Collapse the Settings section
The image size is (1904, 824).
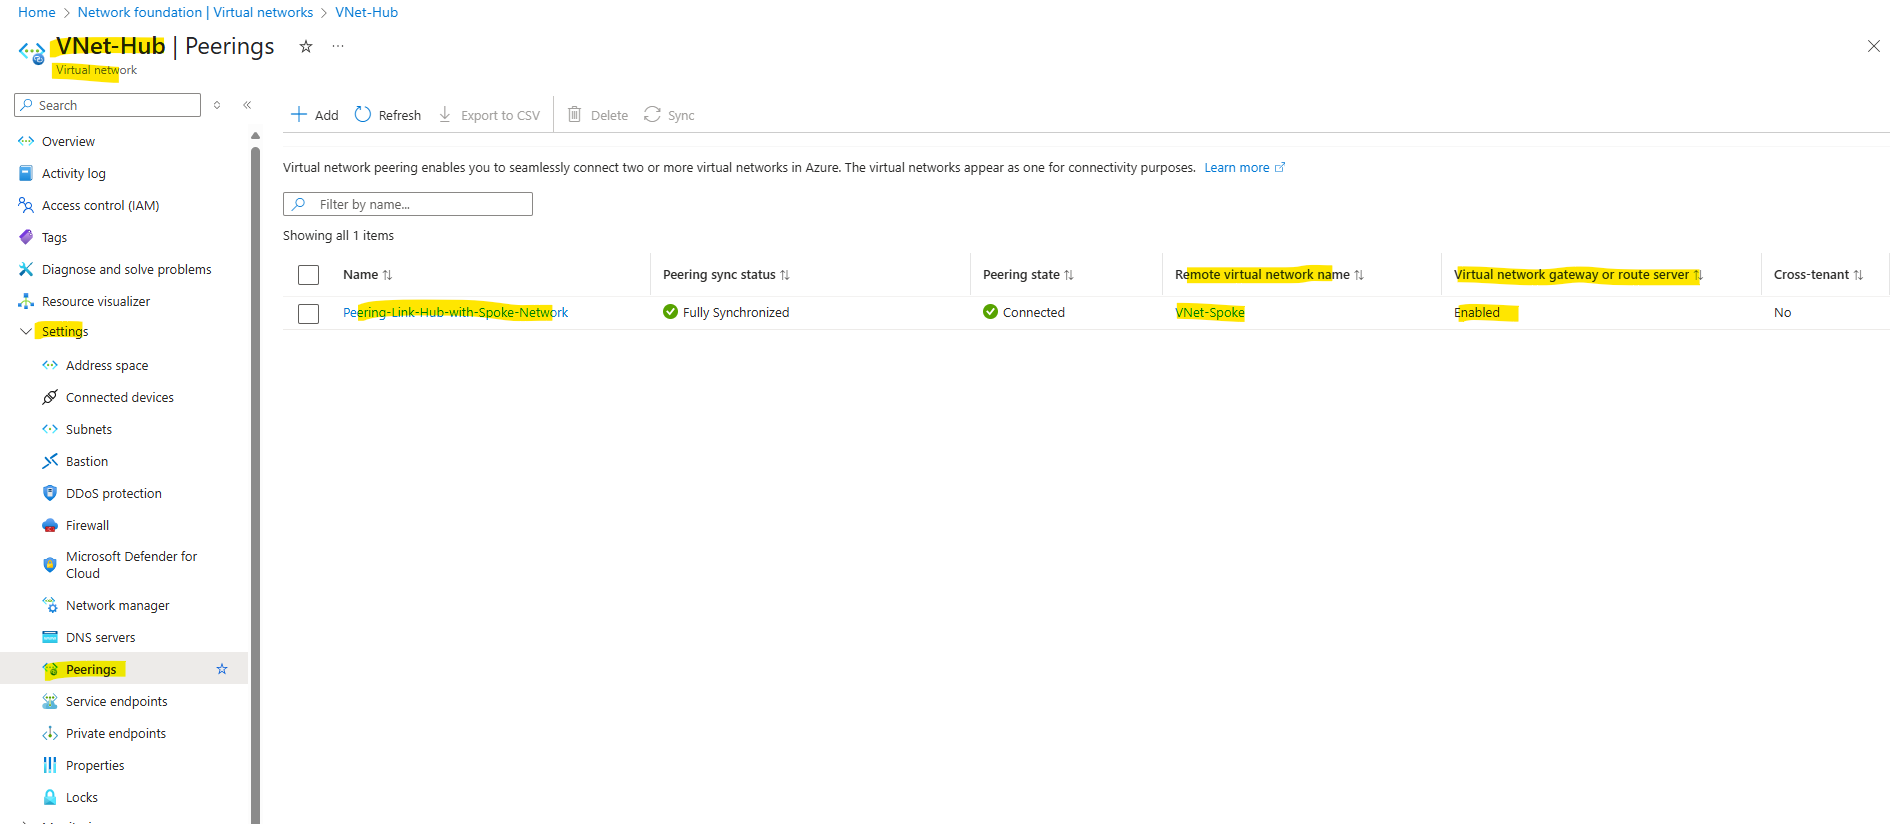(26, 331)
